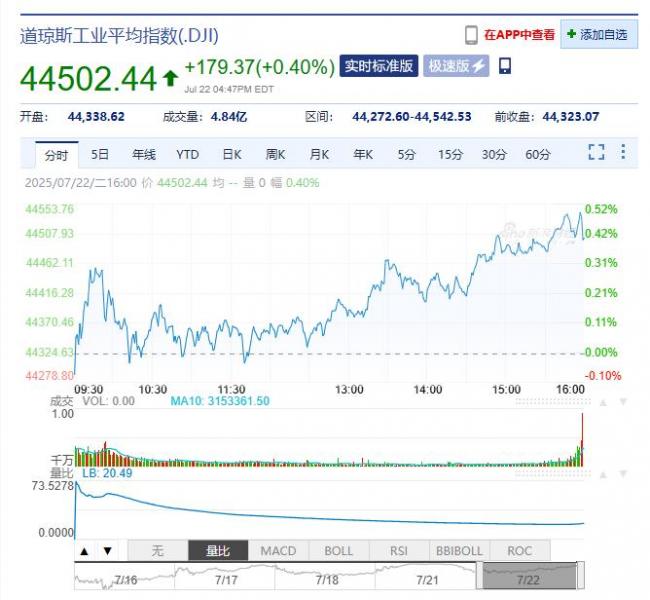Select the MACD indicator tab
650x600 pixels.
coord(278,551)
